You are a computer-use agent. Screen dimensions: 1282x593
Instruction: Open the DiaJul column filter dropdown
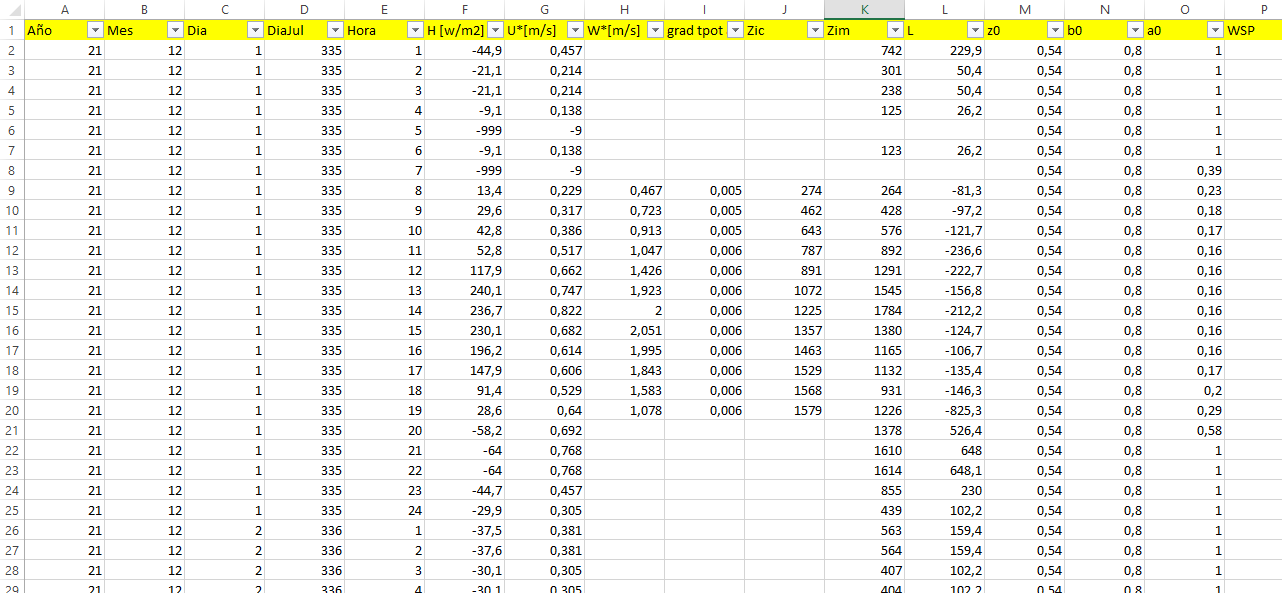point(335,30)
